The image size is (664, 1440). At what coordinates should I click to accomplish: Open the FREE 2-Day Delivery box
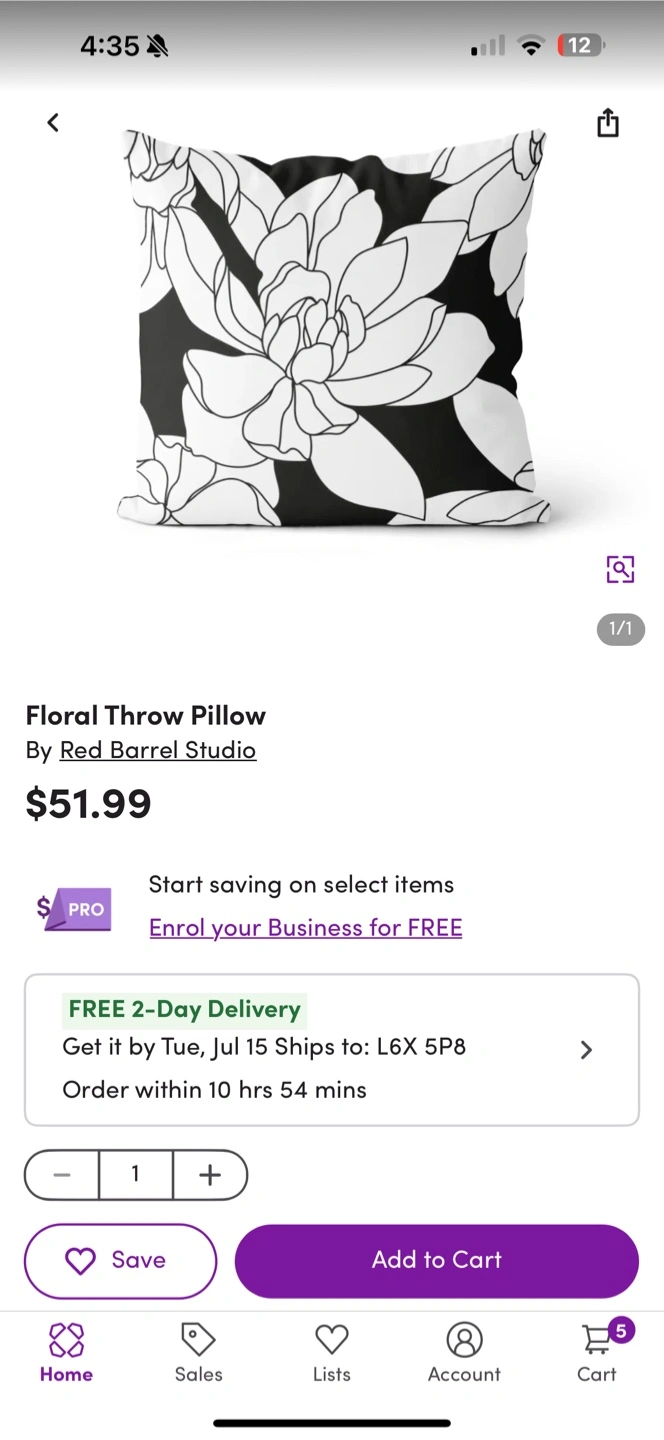point(331,1049)
